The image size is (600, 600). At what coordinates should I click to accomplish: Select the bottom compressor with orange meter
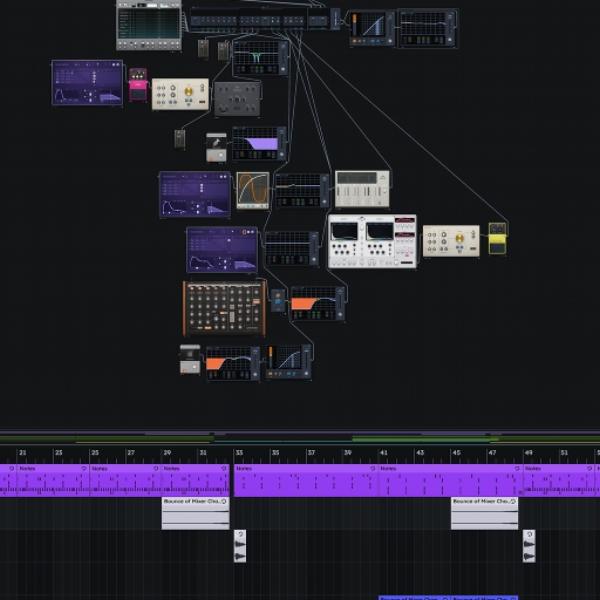[x=289, y=362]
